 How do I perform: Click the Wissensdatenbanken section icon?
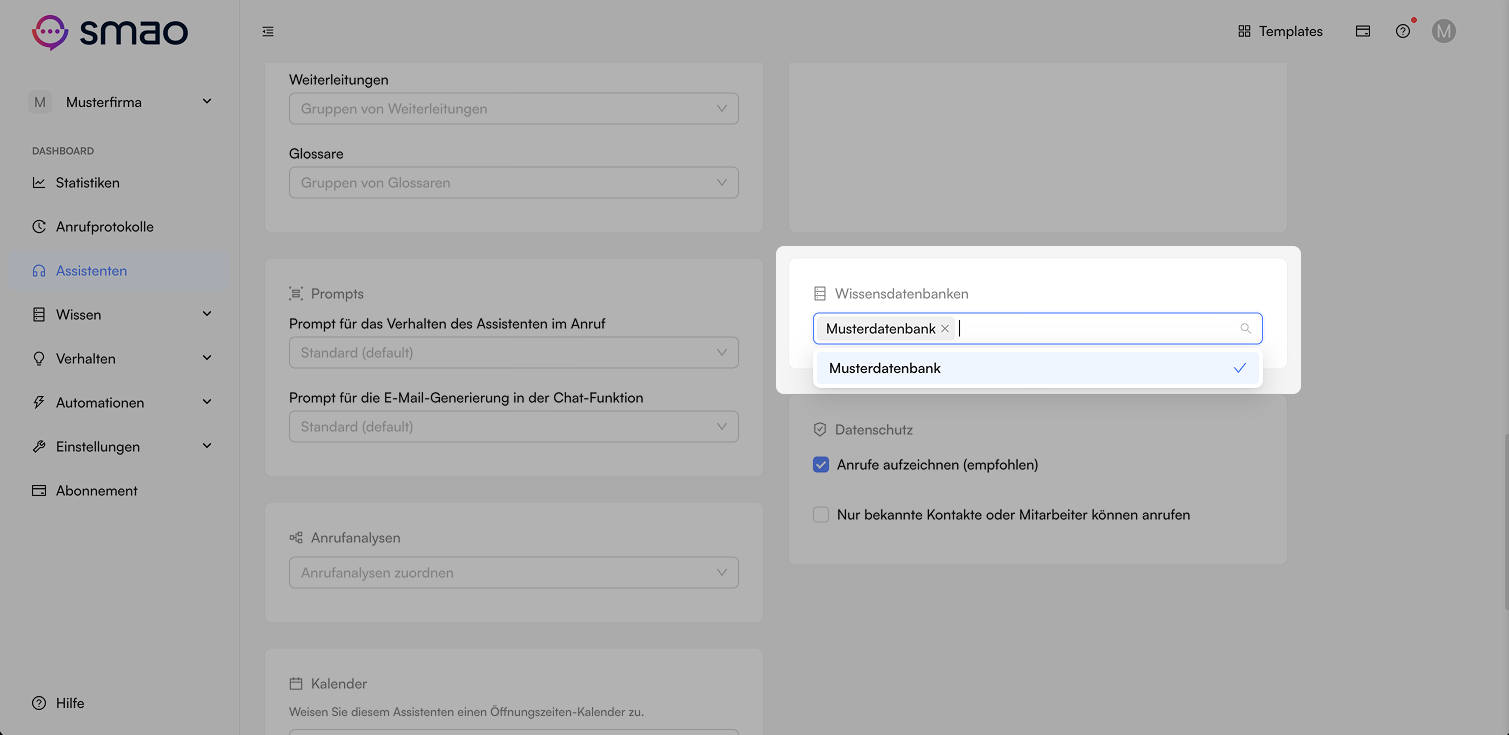(820, 294)
